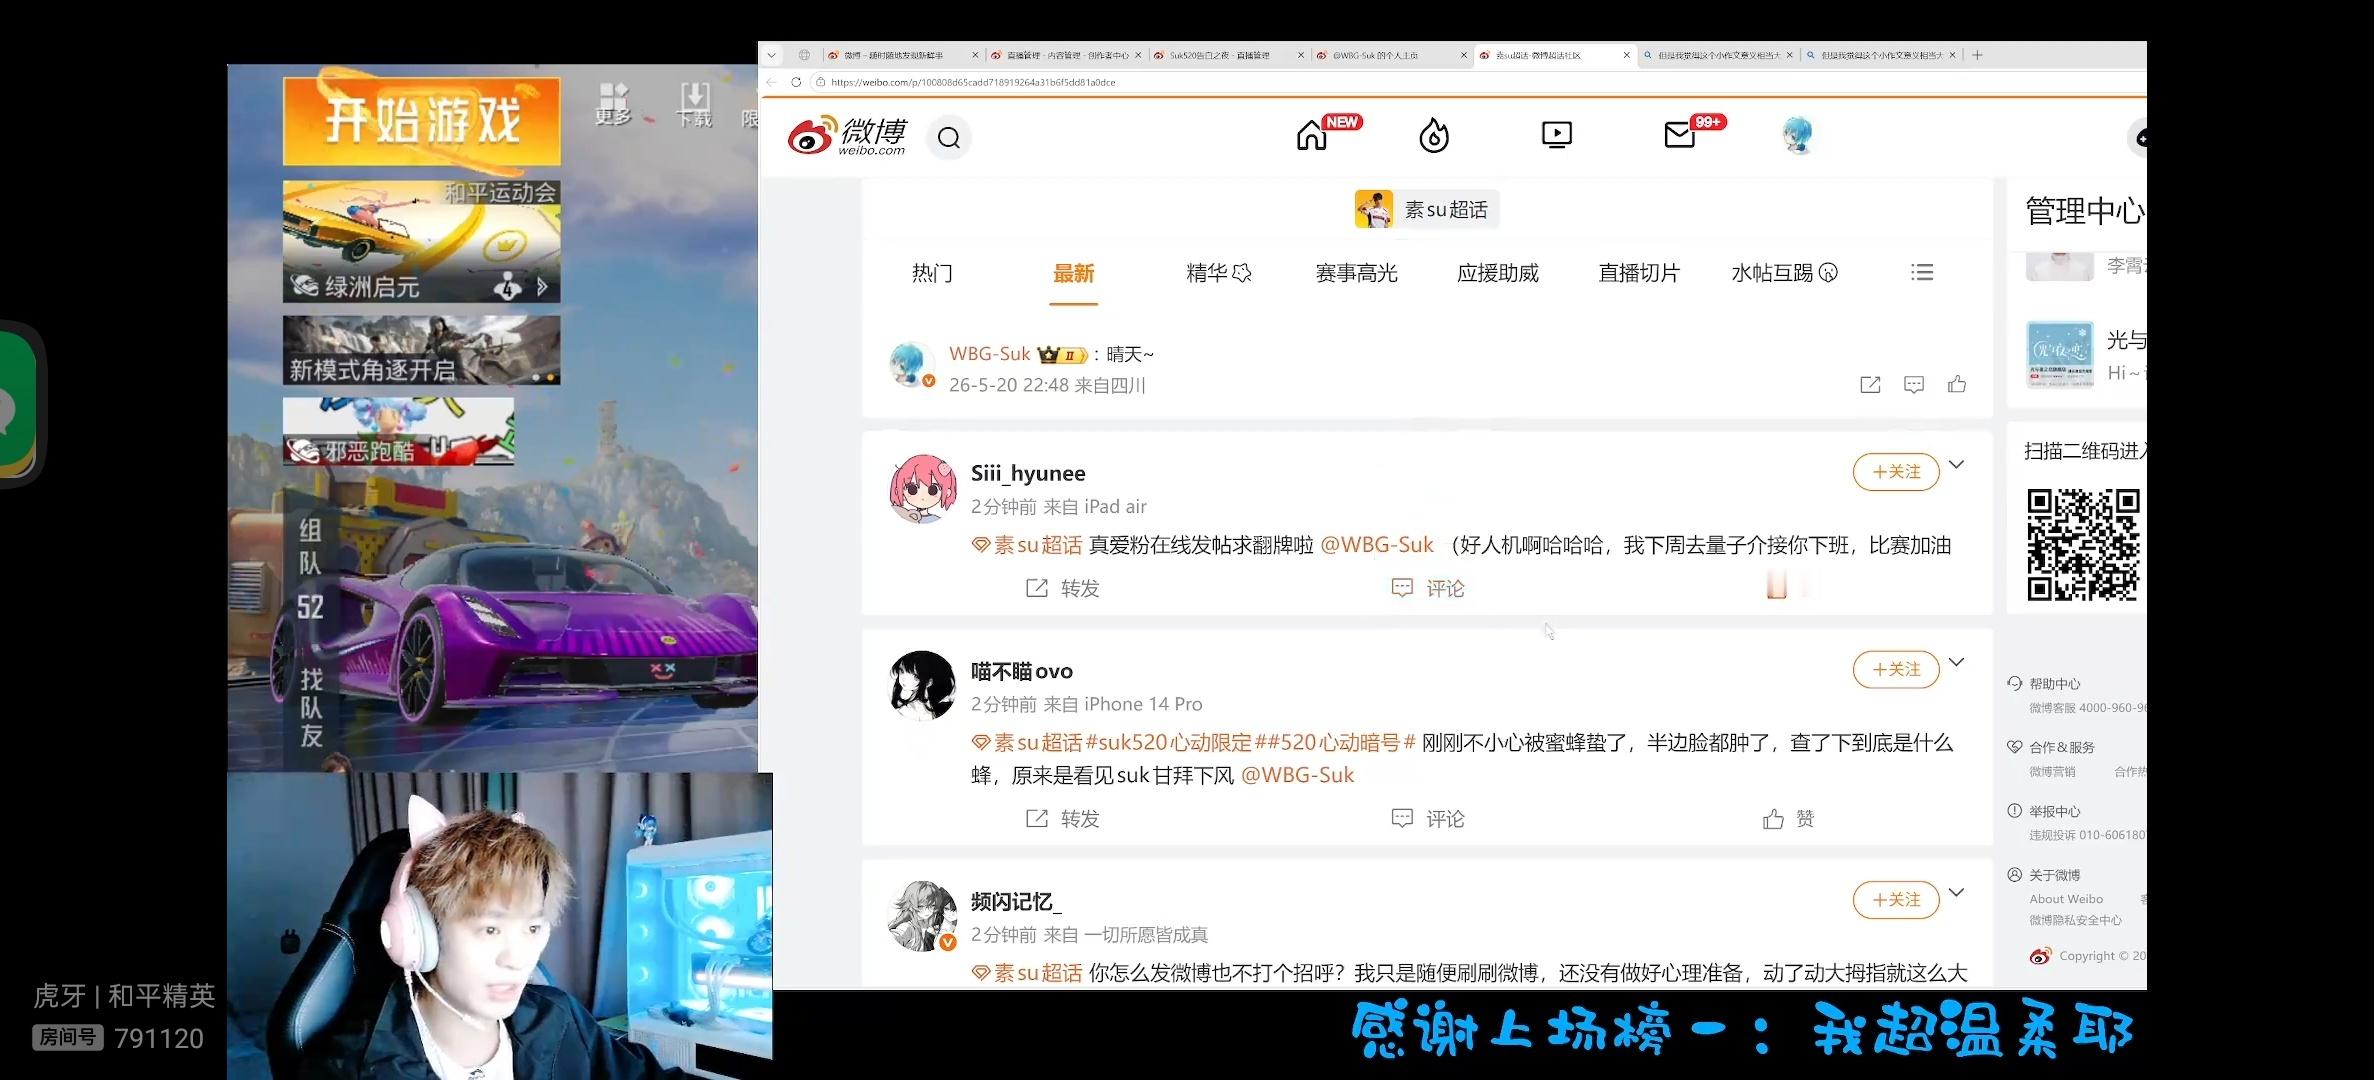Open the 新模式角逐开启 banner

coord(421,350)
